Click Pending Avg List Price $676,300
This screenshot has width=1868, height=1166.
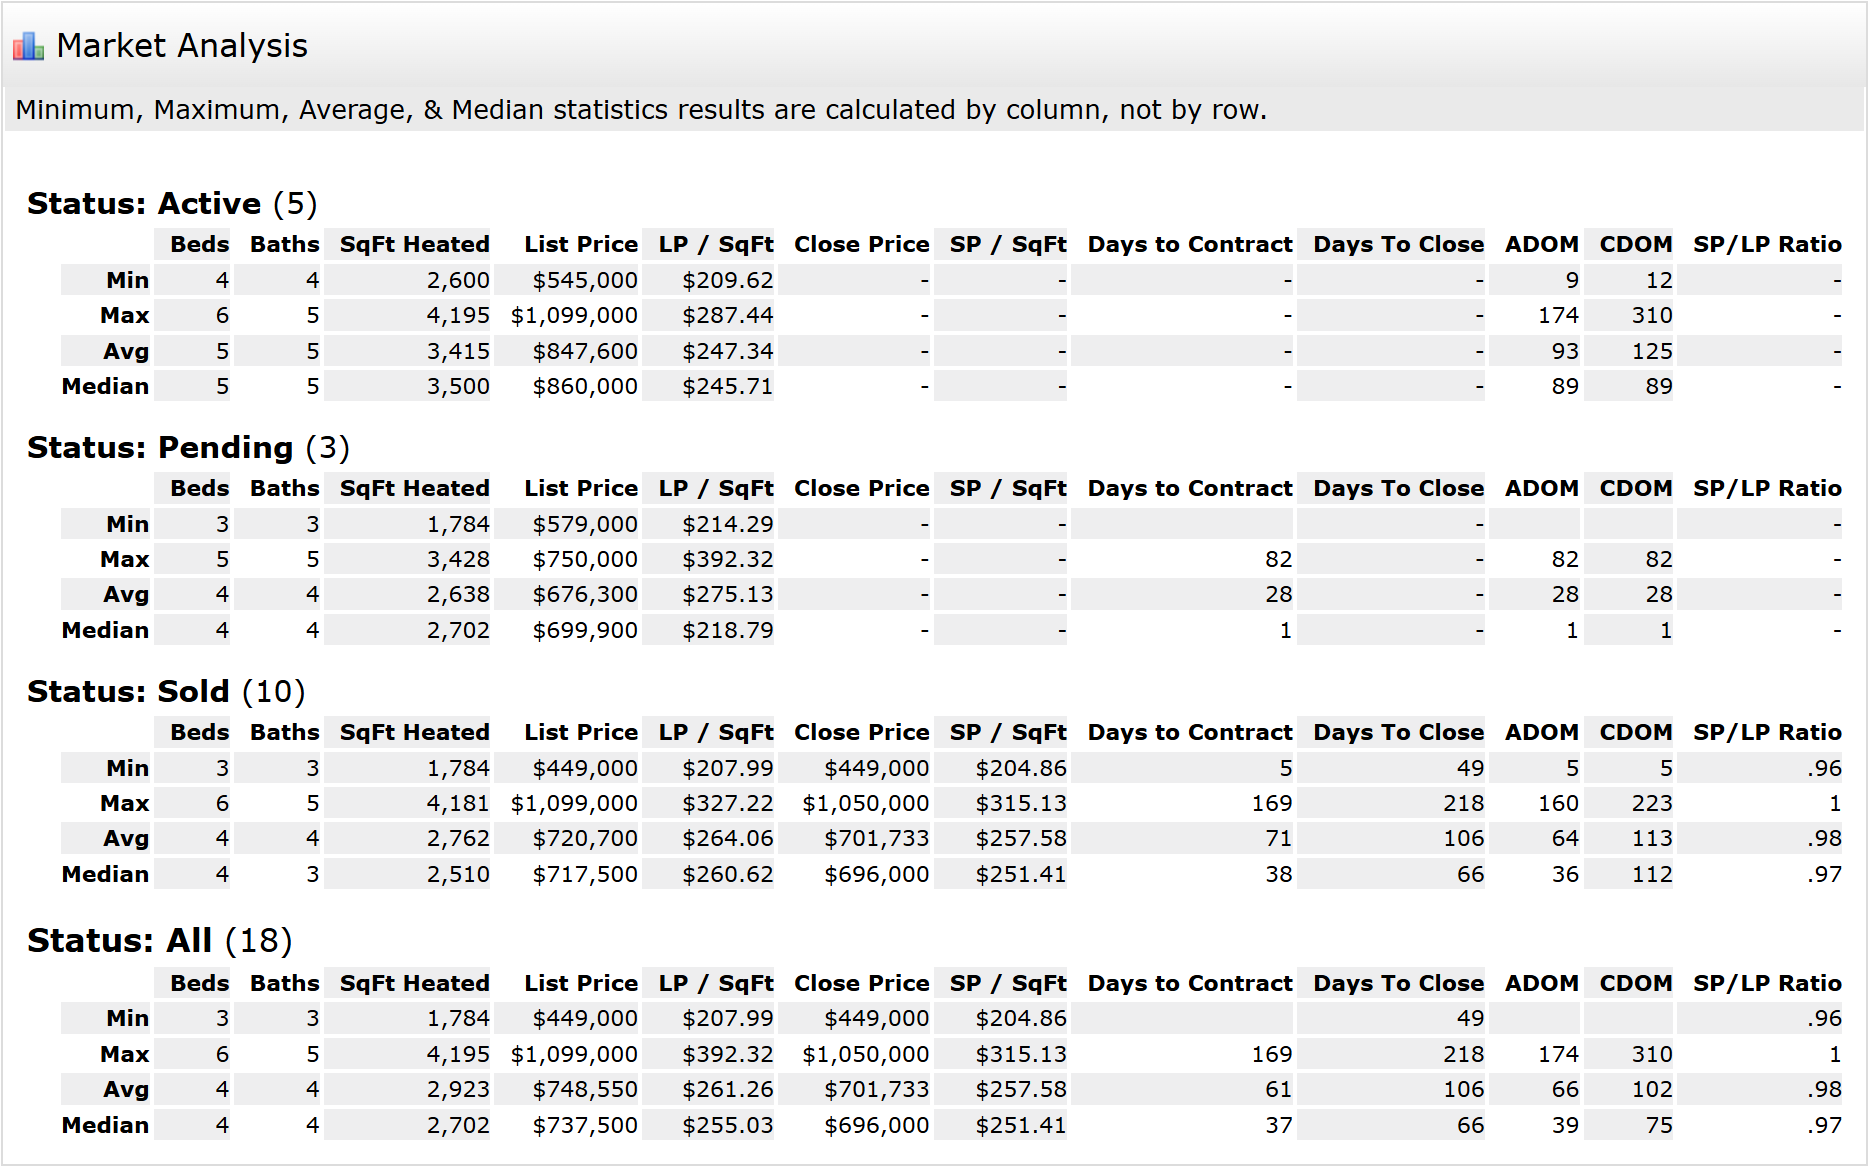point(585,594)
